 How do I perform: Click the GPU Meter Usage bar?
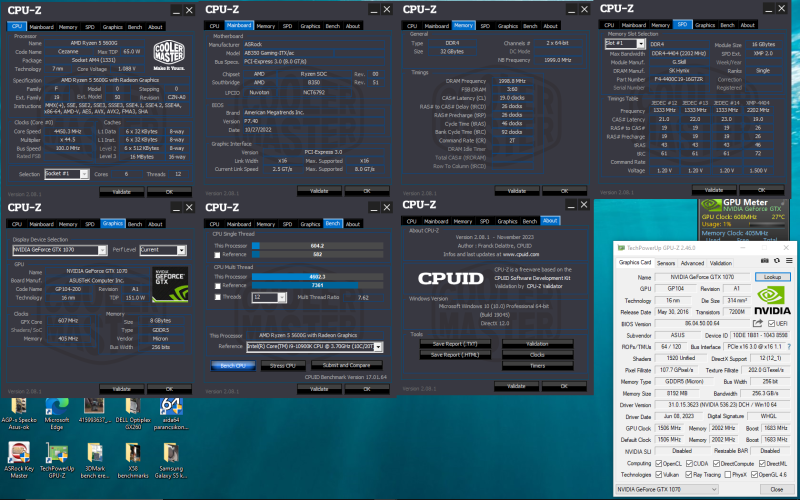(765, 224)
